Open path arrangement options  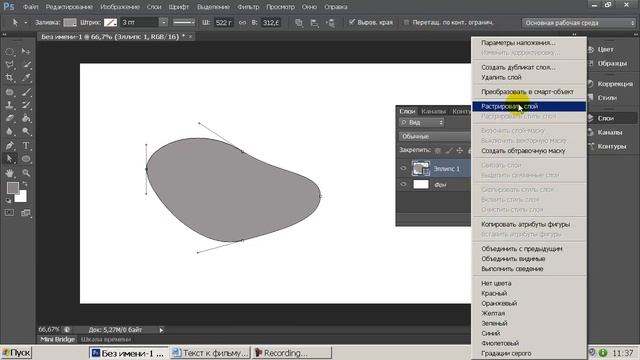click(330, 23)
